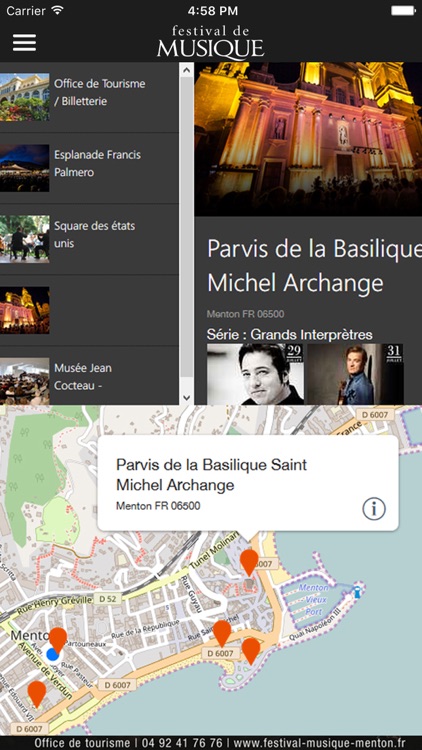Open the 29 juillet concert thumbnail
The image size is (422, 750).
point(255,374)
